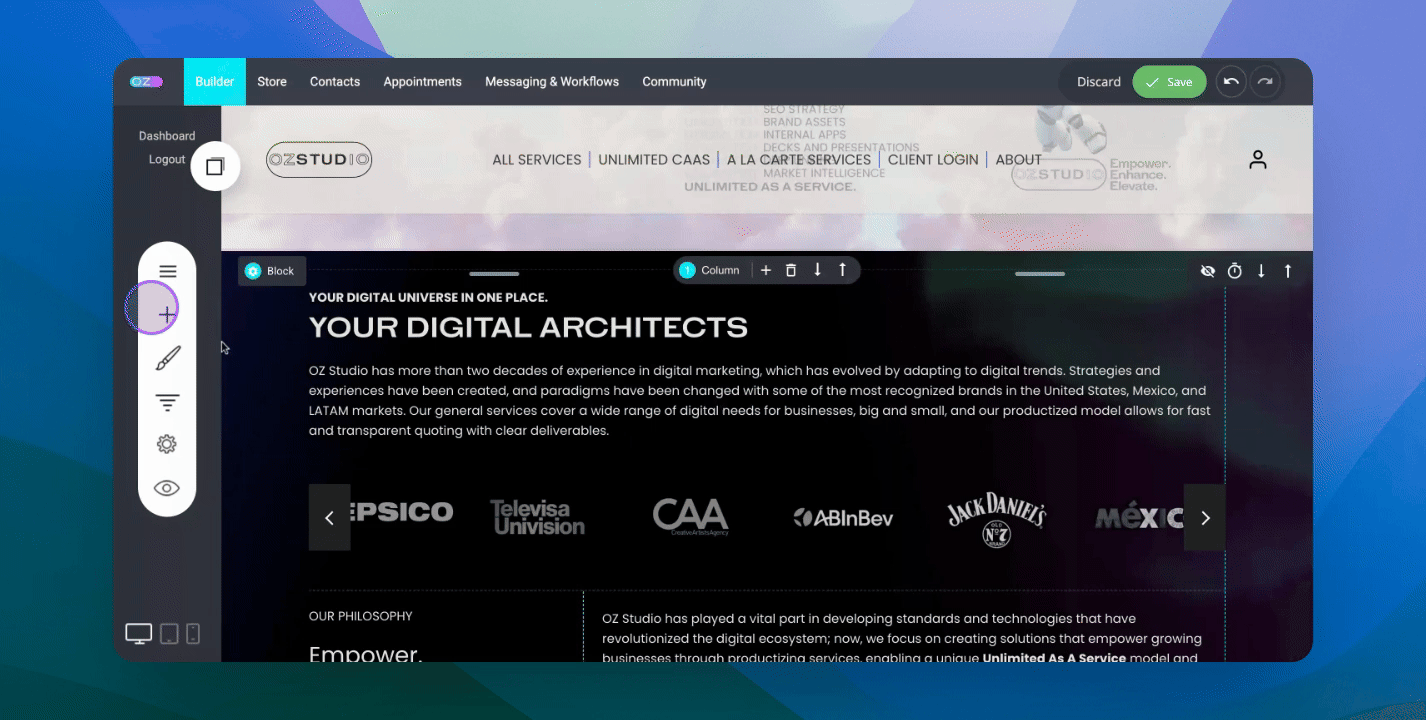Preview the page with the eye tool
Viewport: 1426px width, 720px height.
(x=167, y=488)
